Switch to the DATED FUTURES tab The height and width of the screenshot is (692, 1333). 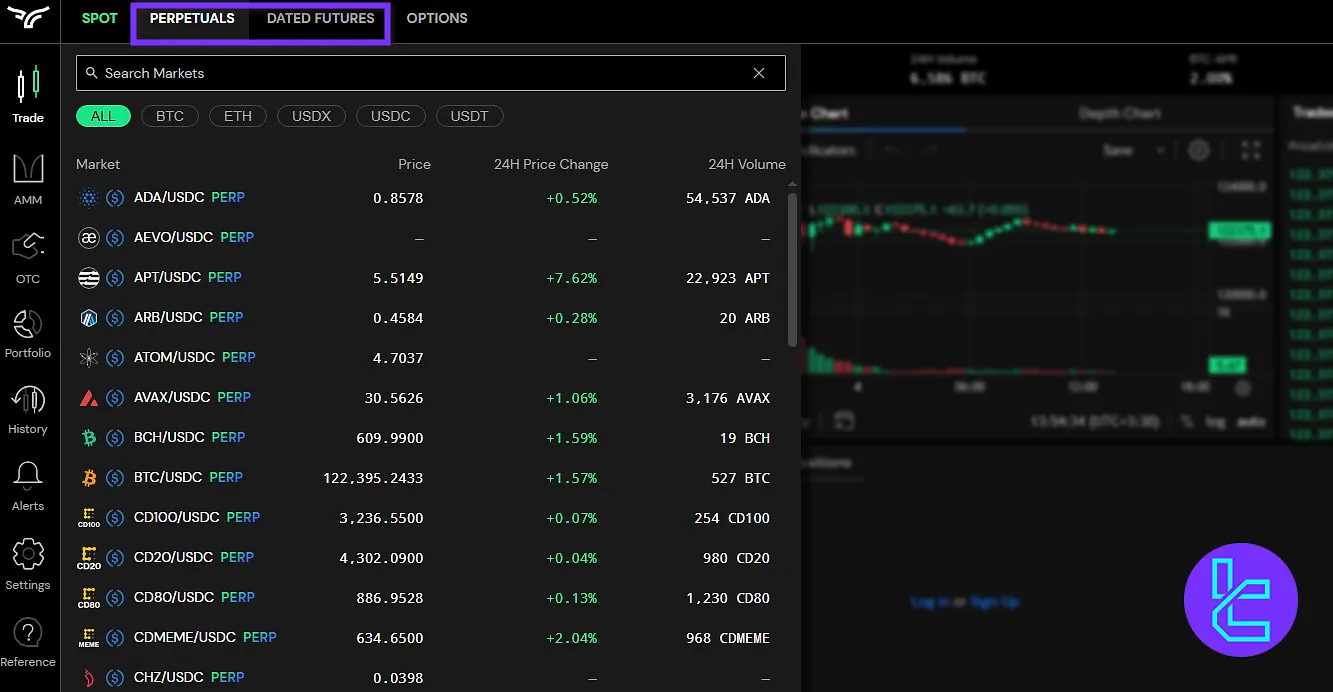point(320,18)
